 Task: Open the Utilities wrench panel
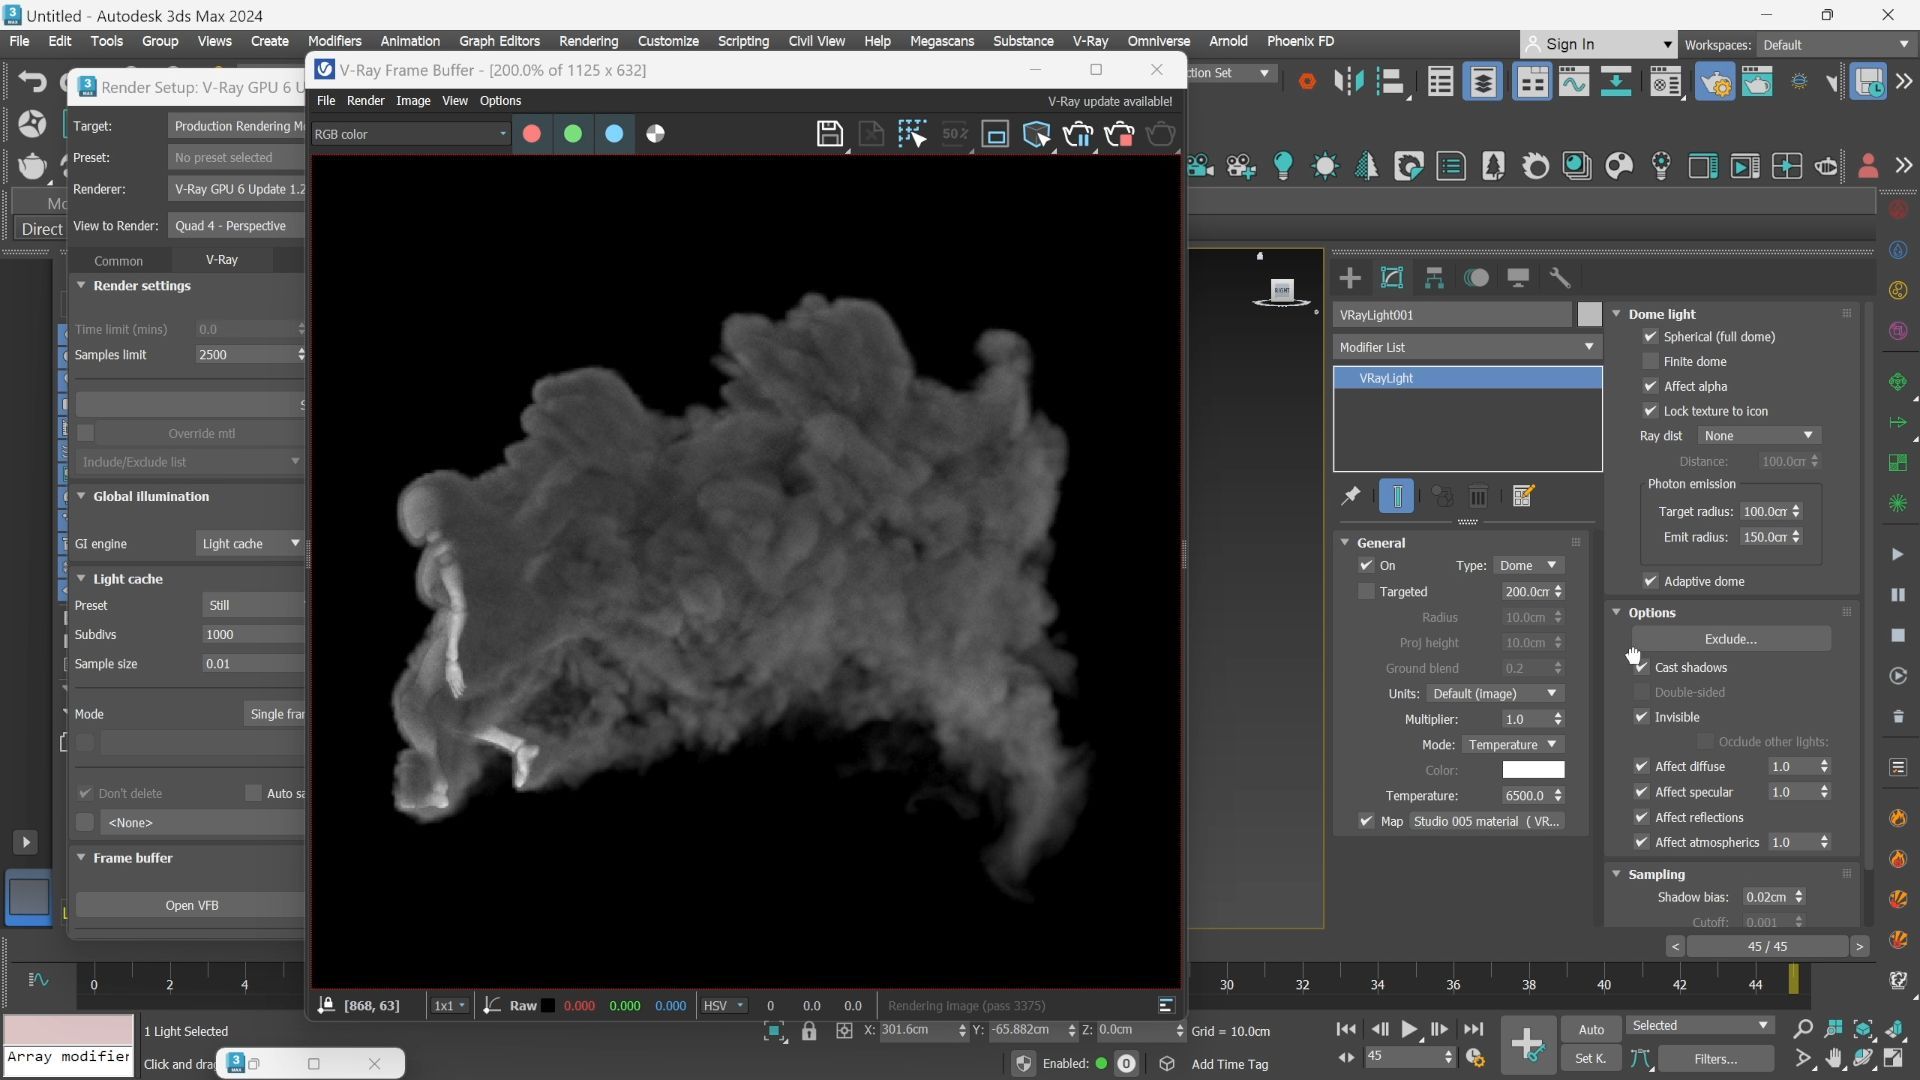click(x=1560, y=278)
